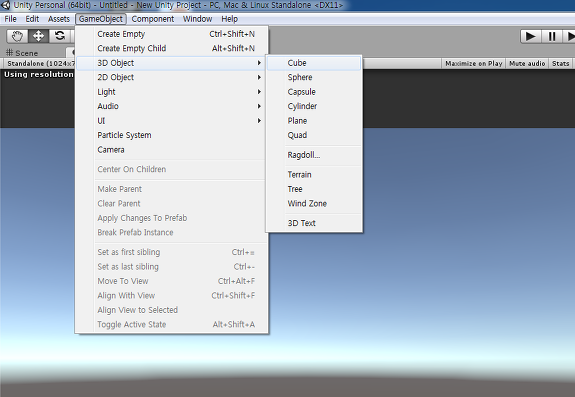575x397 pixels.
Task: Open the Edit menu
Action: click(32, 19)
